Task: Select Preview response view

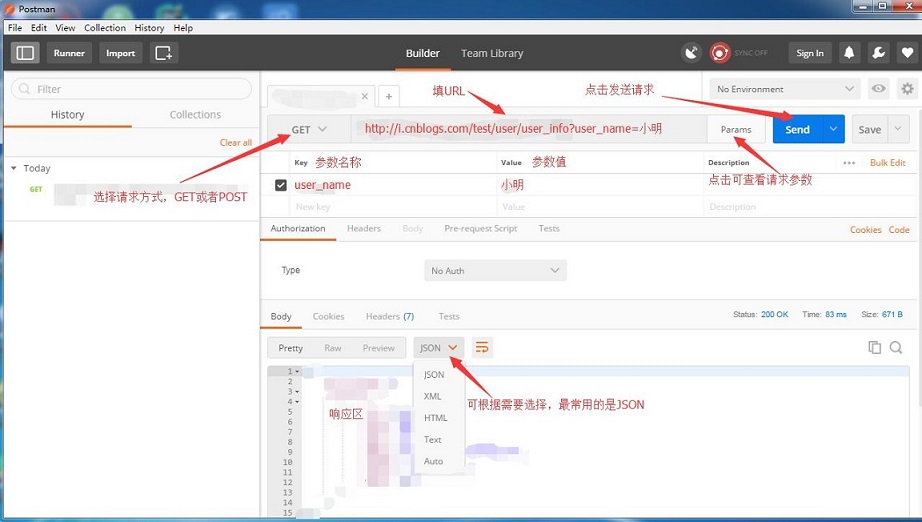Action: coord(379,348)
